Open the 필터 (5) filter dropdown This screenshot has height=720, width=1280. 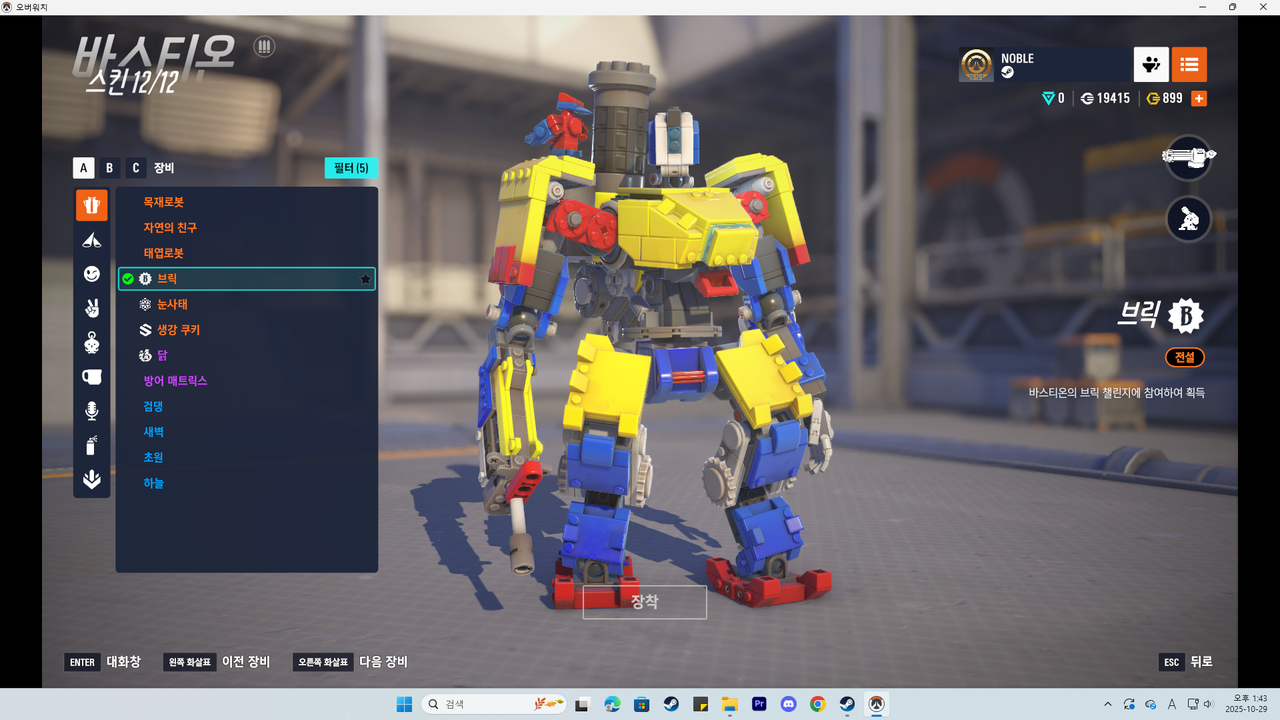point(351,168)
